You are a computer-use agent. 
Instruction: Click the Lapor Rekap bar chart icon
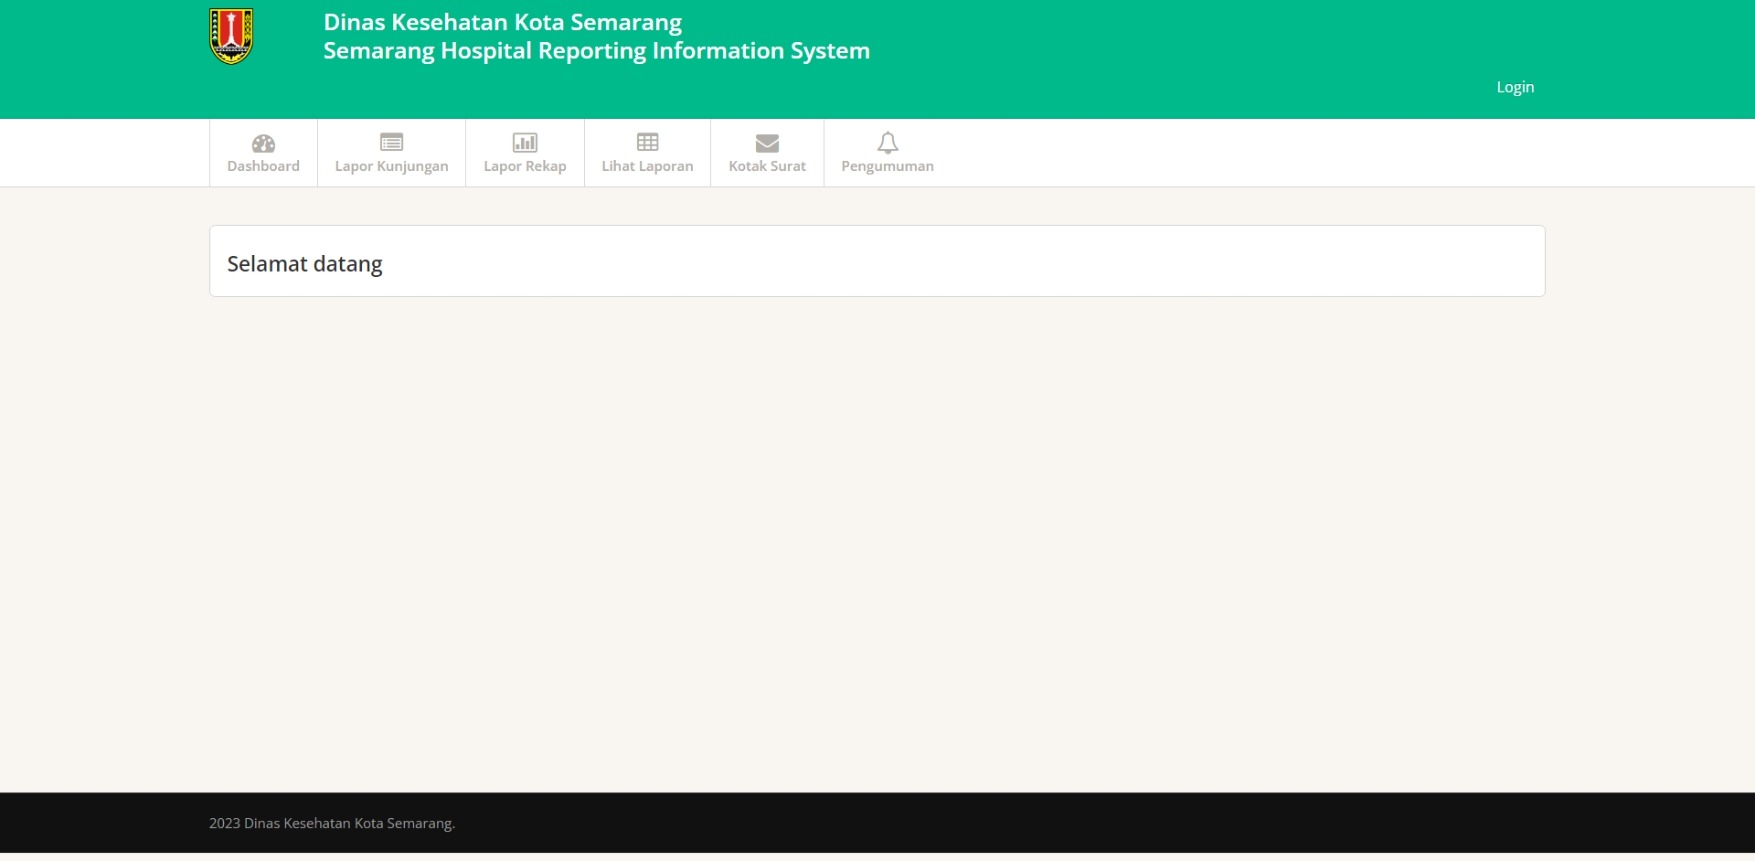click(525, 142)
